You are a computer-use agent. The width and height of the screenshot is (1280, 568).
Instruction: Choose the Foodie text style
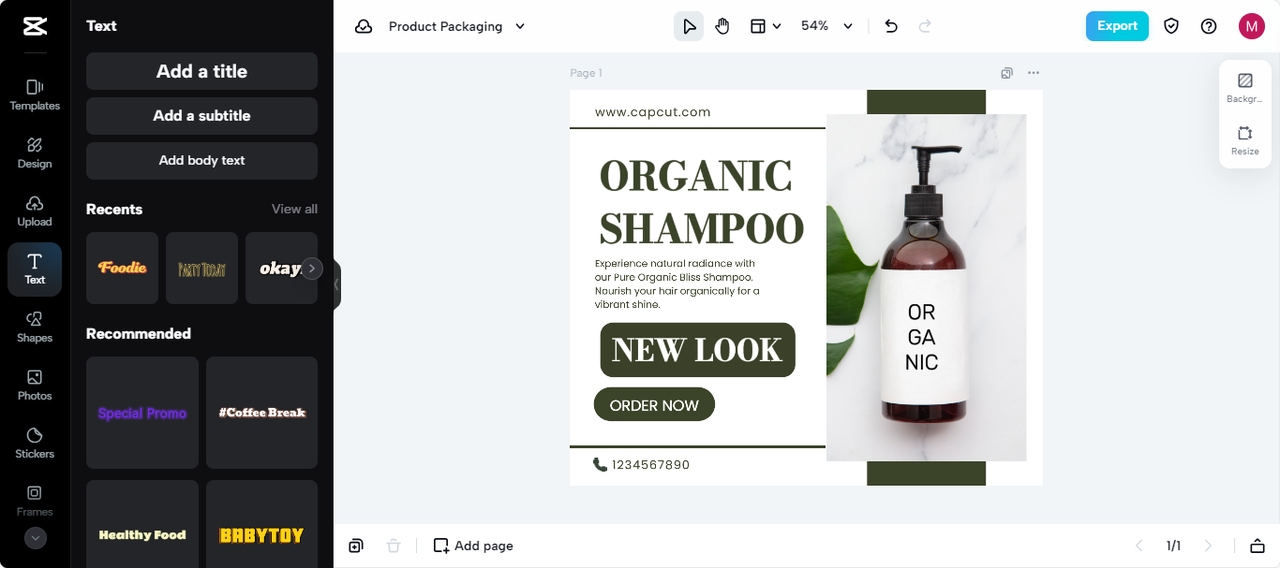(122, 268)
